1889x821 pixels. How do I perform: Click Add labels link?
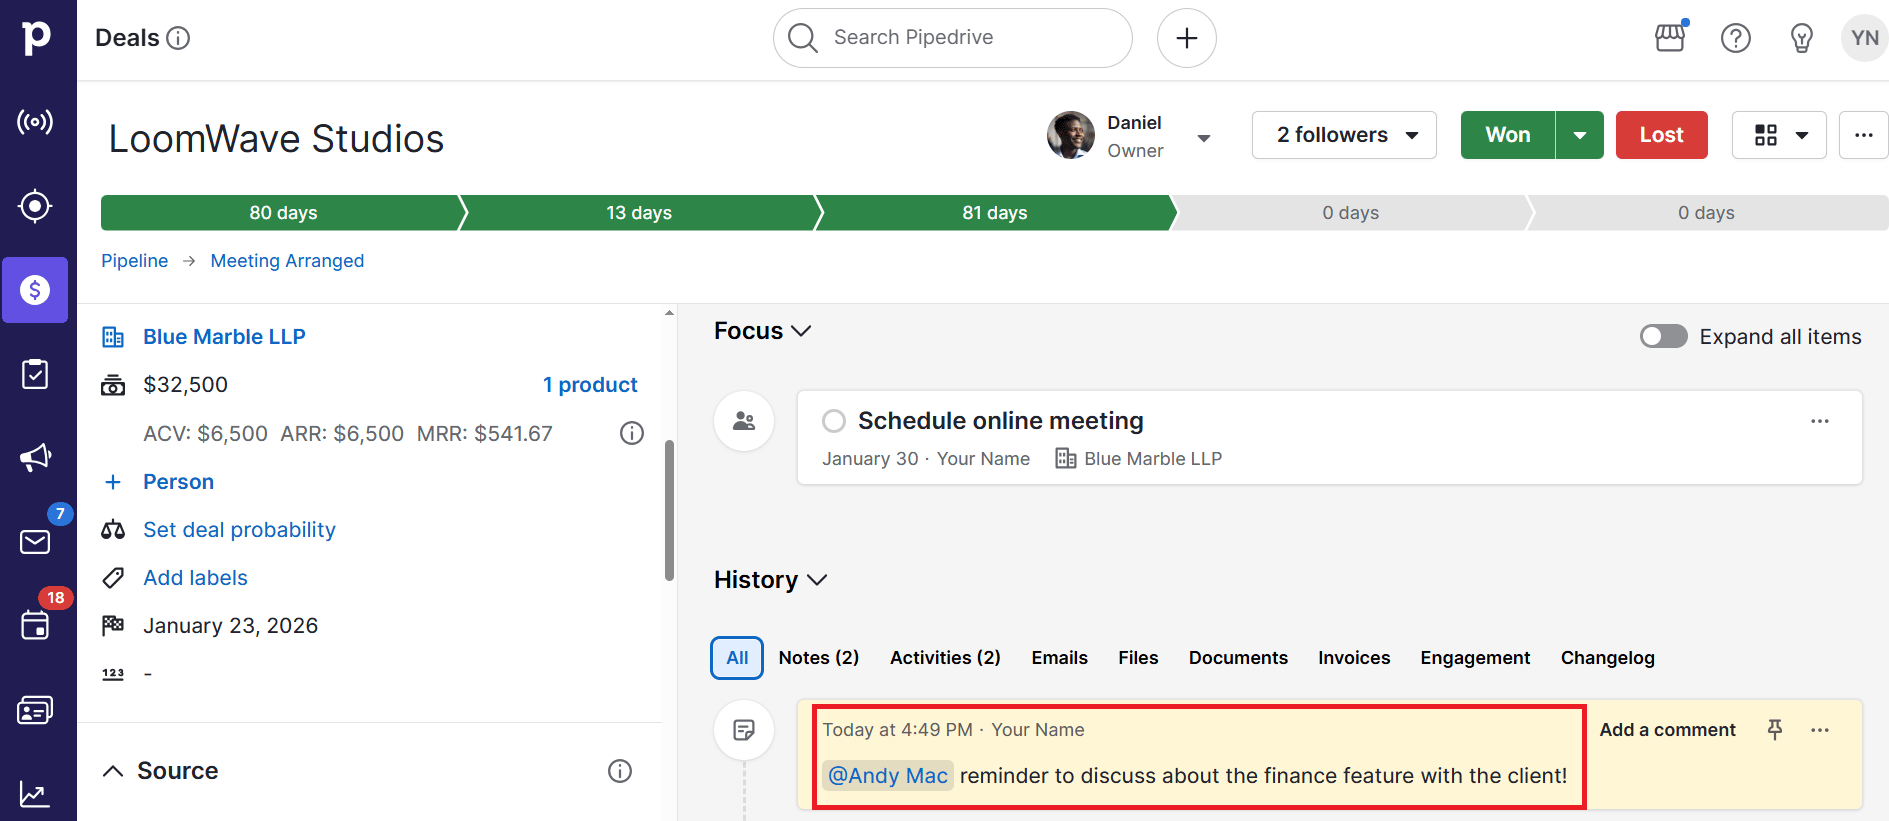195,578
